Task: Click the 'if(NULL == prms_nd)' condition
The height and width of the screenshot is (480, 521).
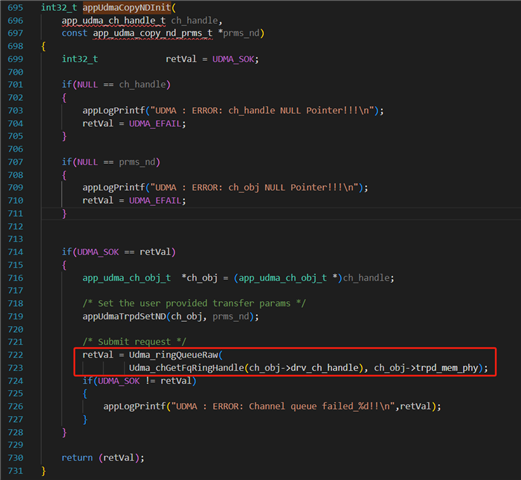Action: 111,162
